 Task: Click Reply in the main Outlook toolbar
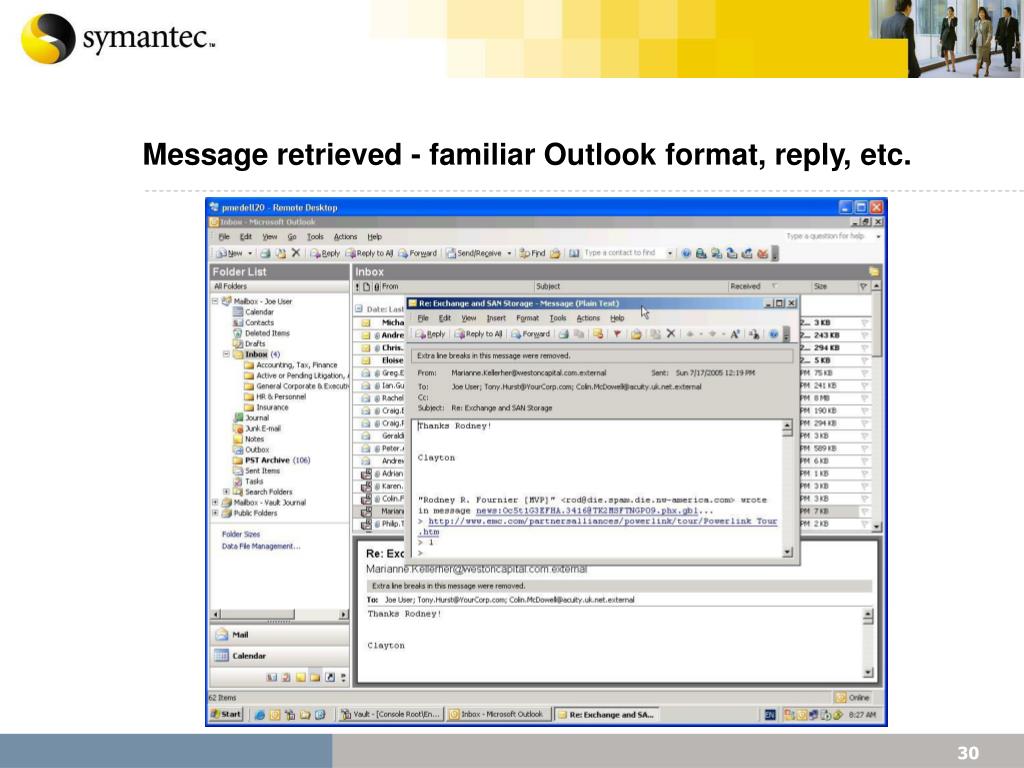(325, 253)
